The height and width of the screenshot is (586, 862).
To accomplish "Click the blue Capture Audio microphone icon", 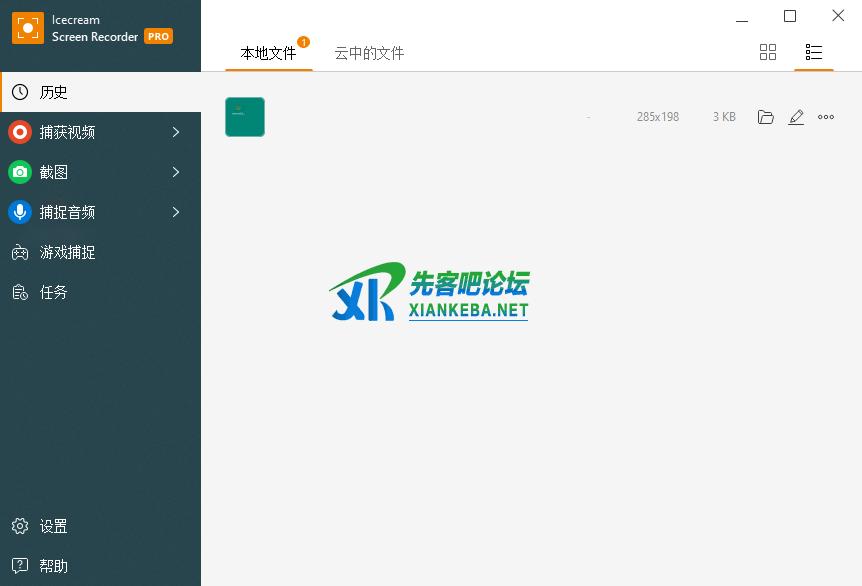I will [20, 212].
